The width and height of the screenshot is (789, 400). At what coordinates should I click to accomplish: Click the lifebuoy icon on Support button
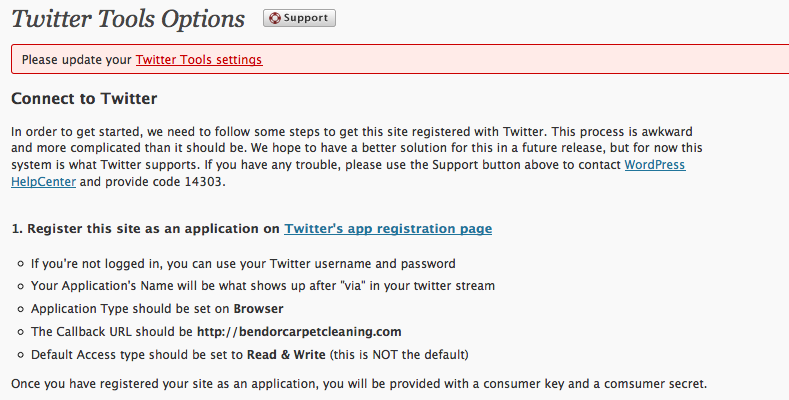coord(274,18)
